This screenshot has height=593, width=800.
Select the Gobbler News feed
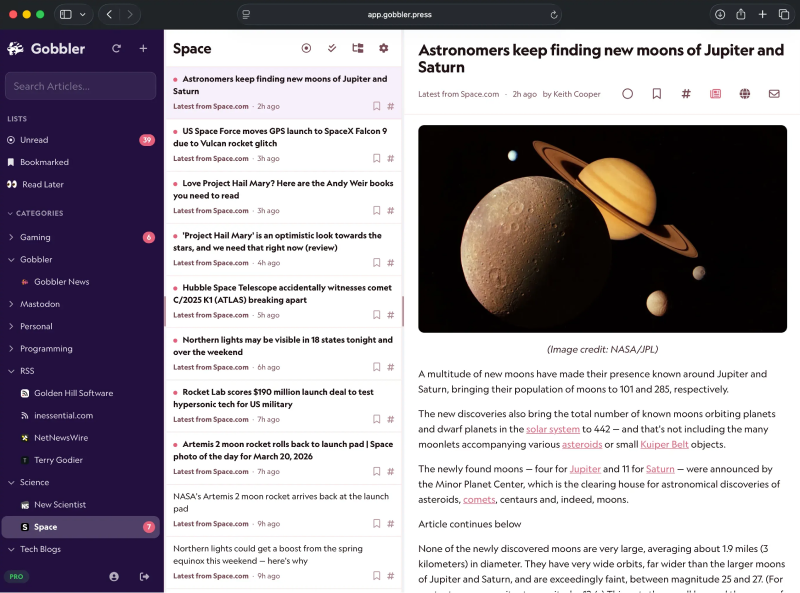click(81, 282)
